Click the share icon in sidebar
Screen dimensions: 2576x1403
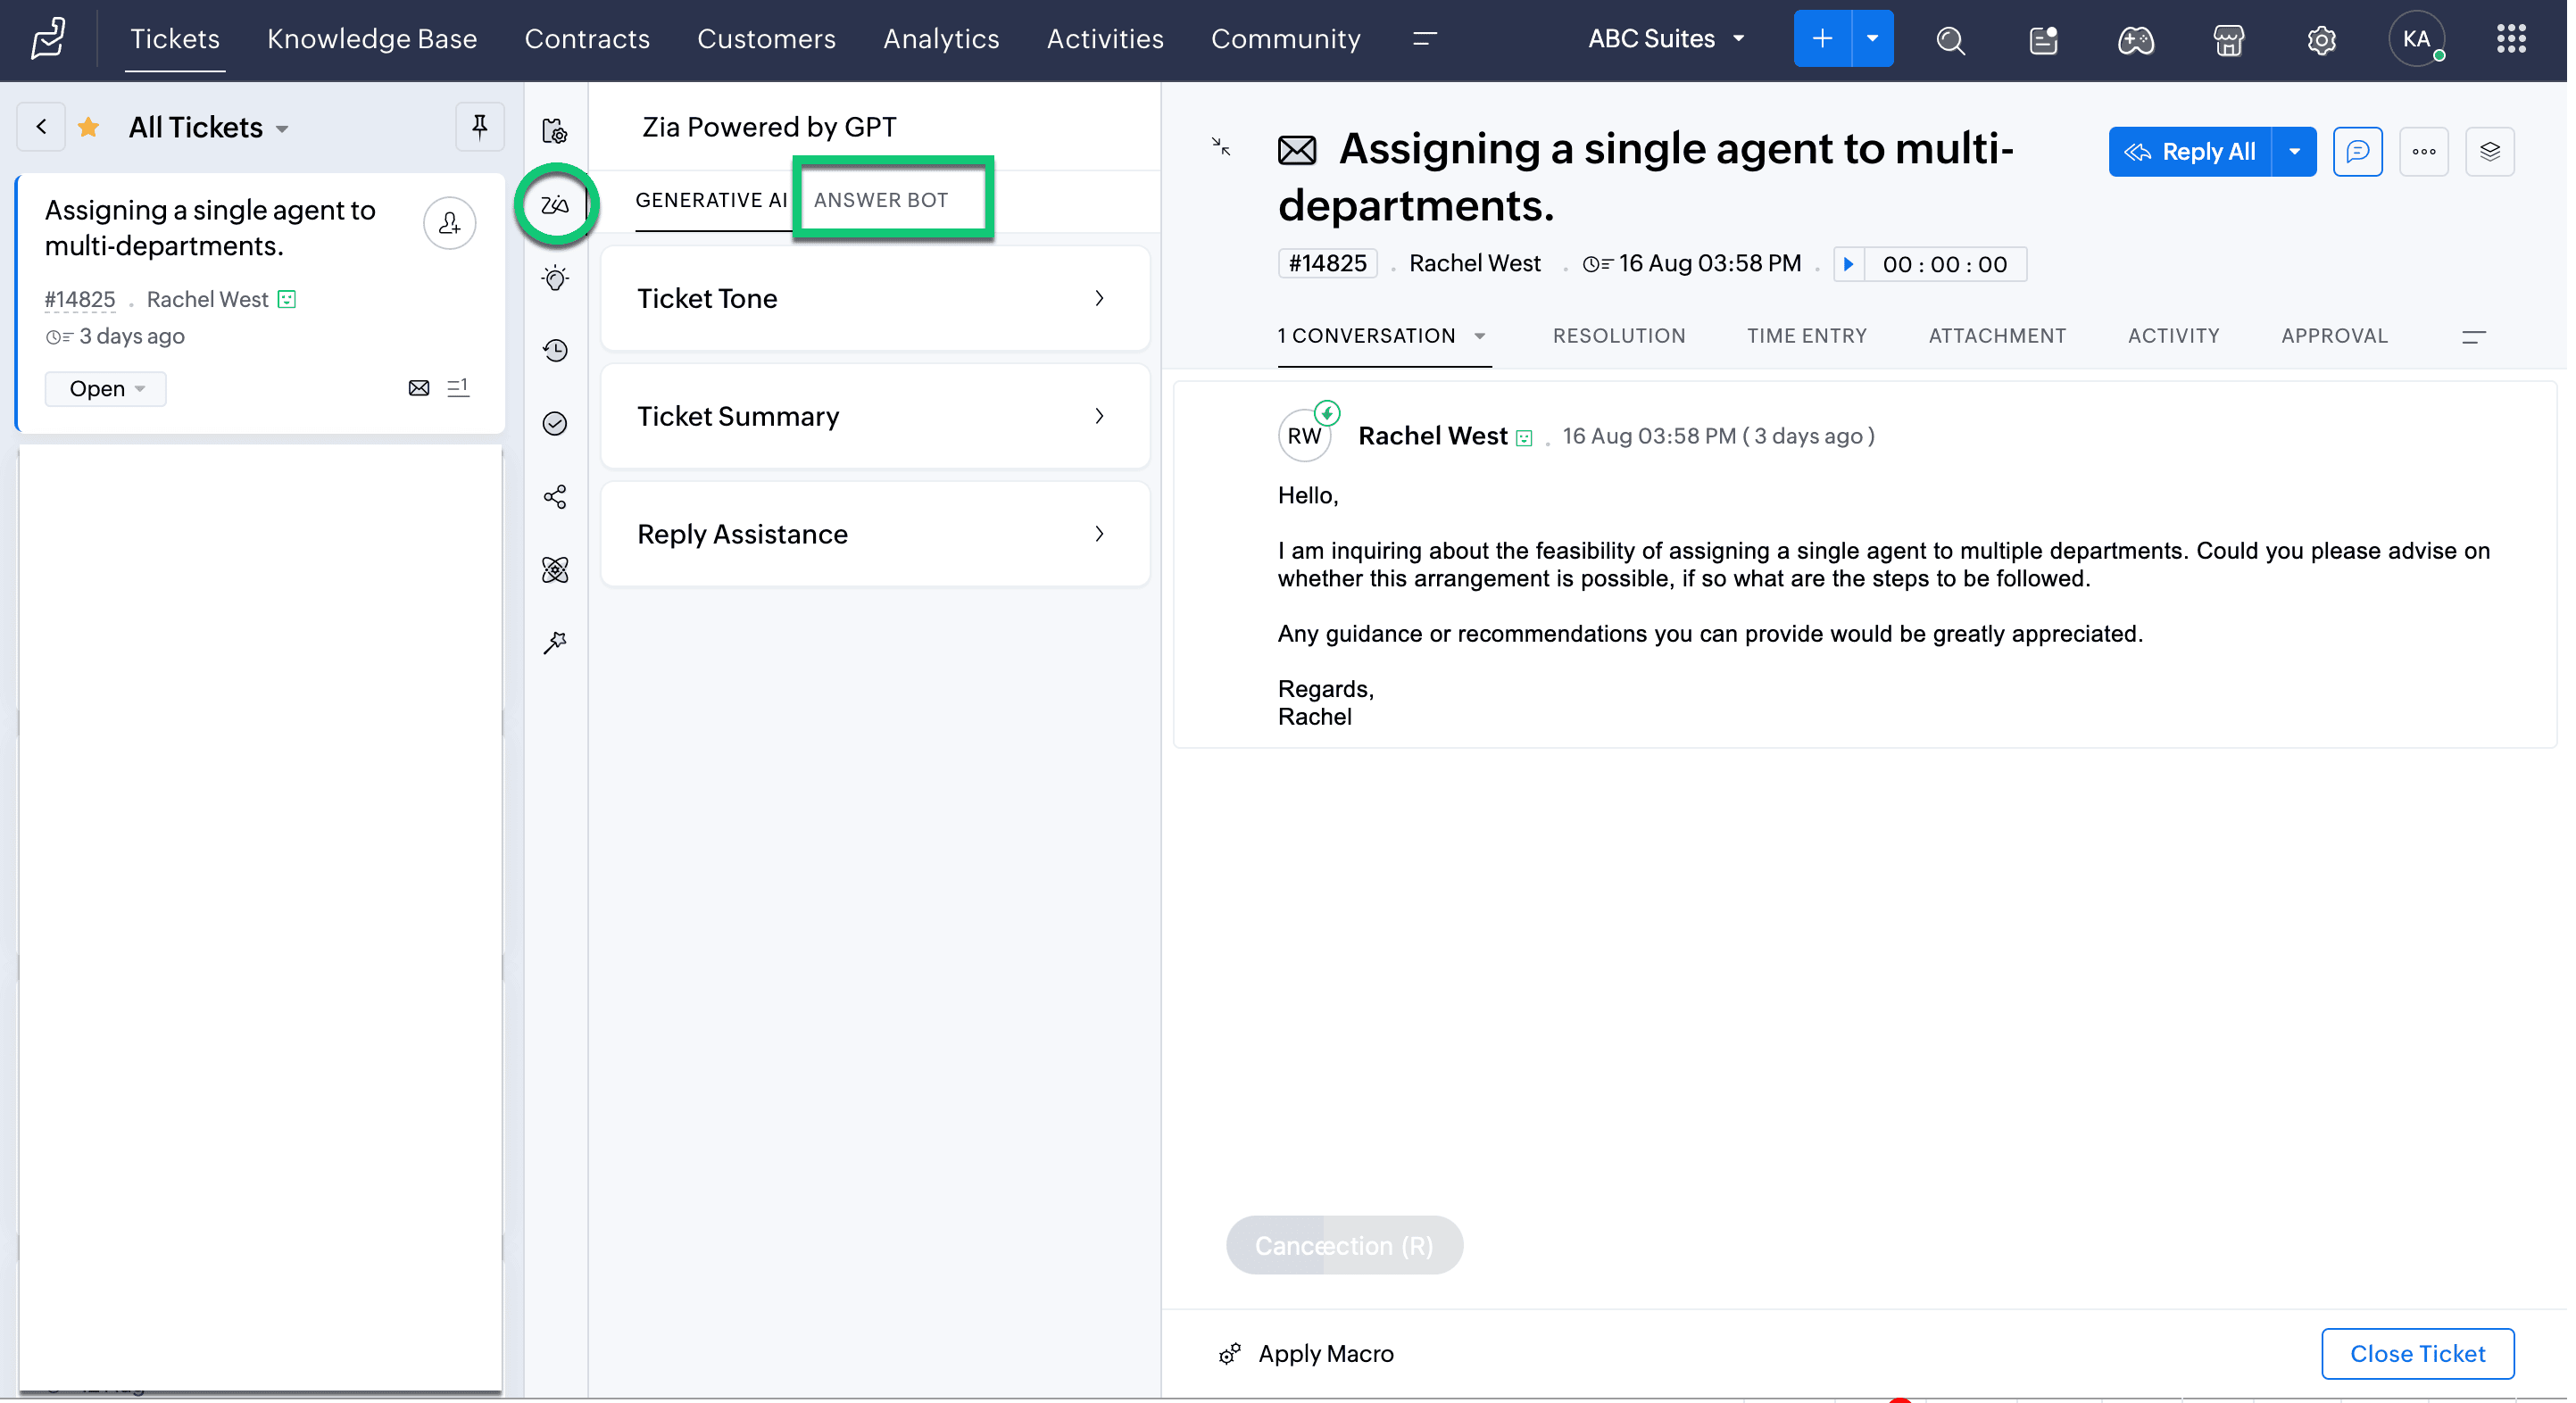tap(556, 497)
